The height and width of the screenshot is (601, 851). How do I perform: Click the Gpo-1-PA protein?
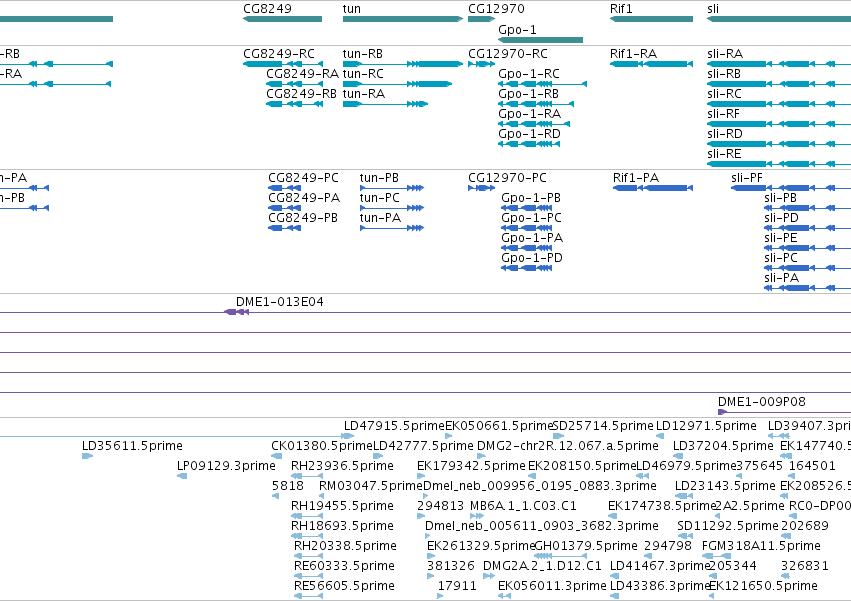(526, 249)
